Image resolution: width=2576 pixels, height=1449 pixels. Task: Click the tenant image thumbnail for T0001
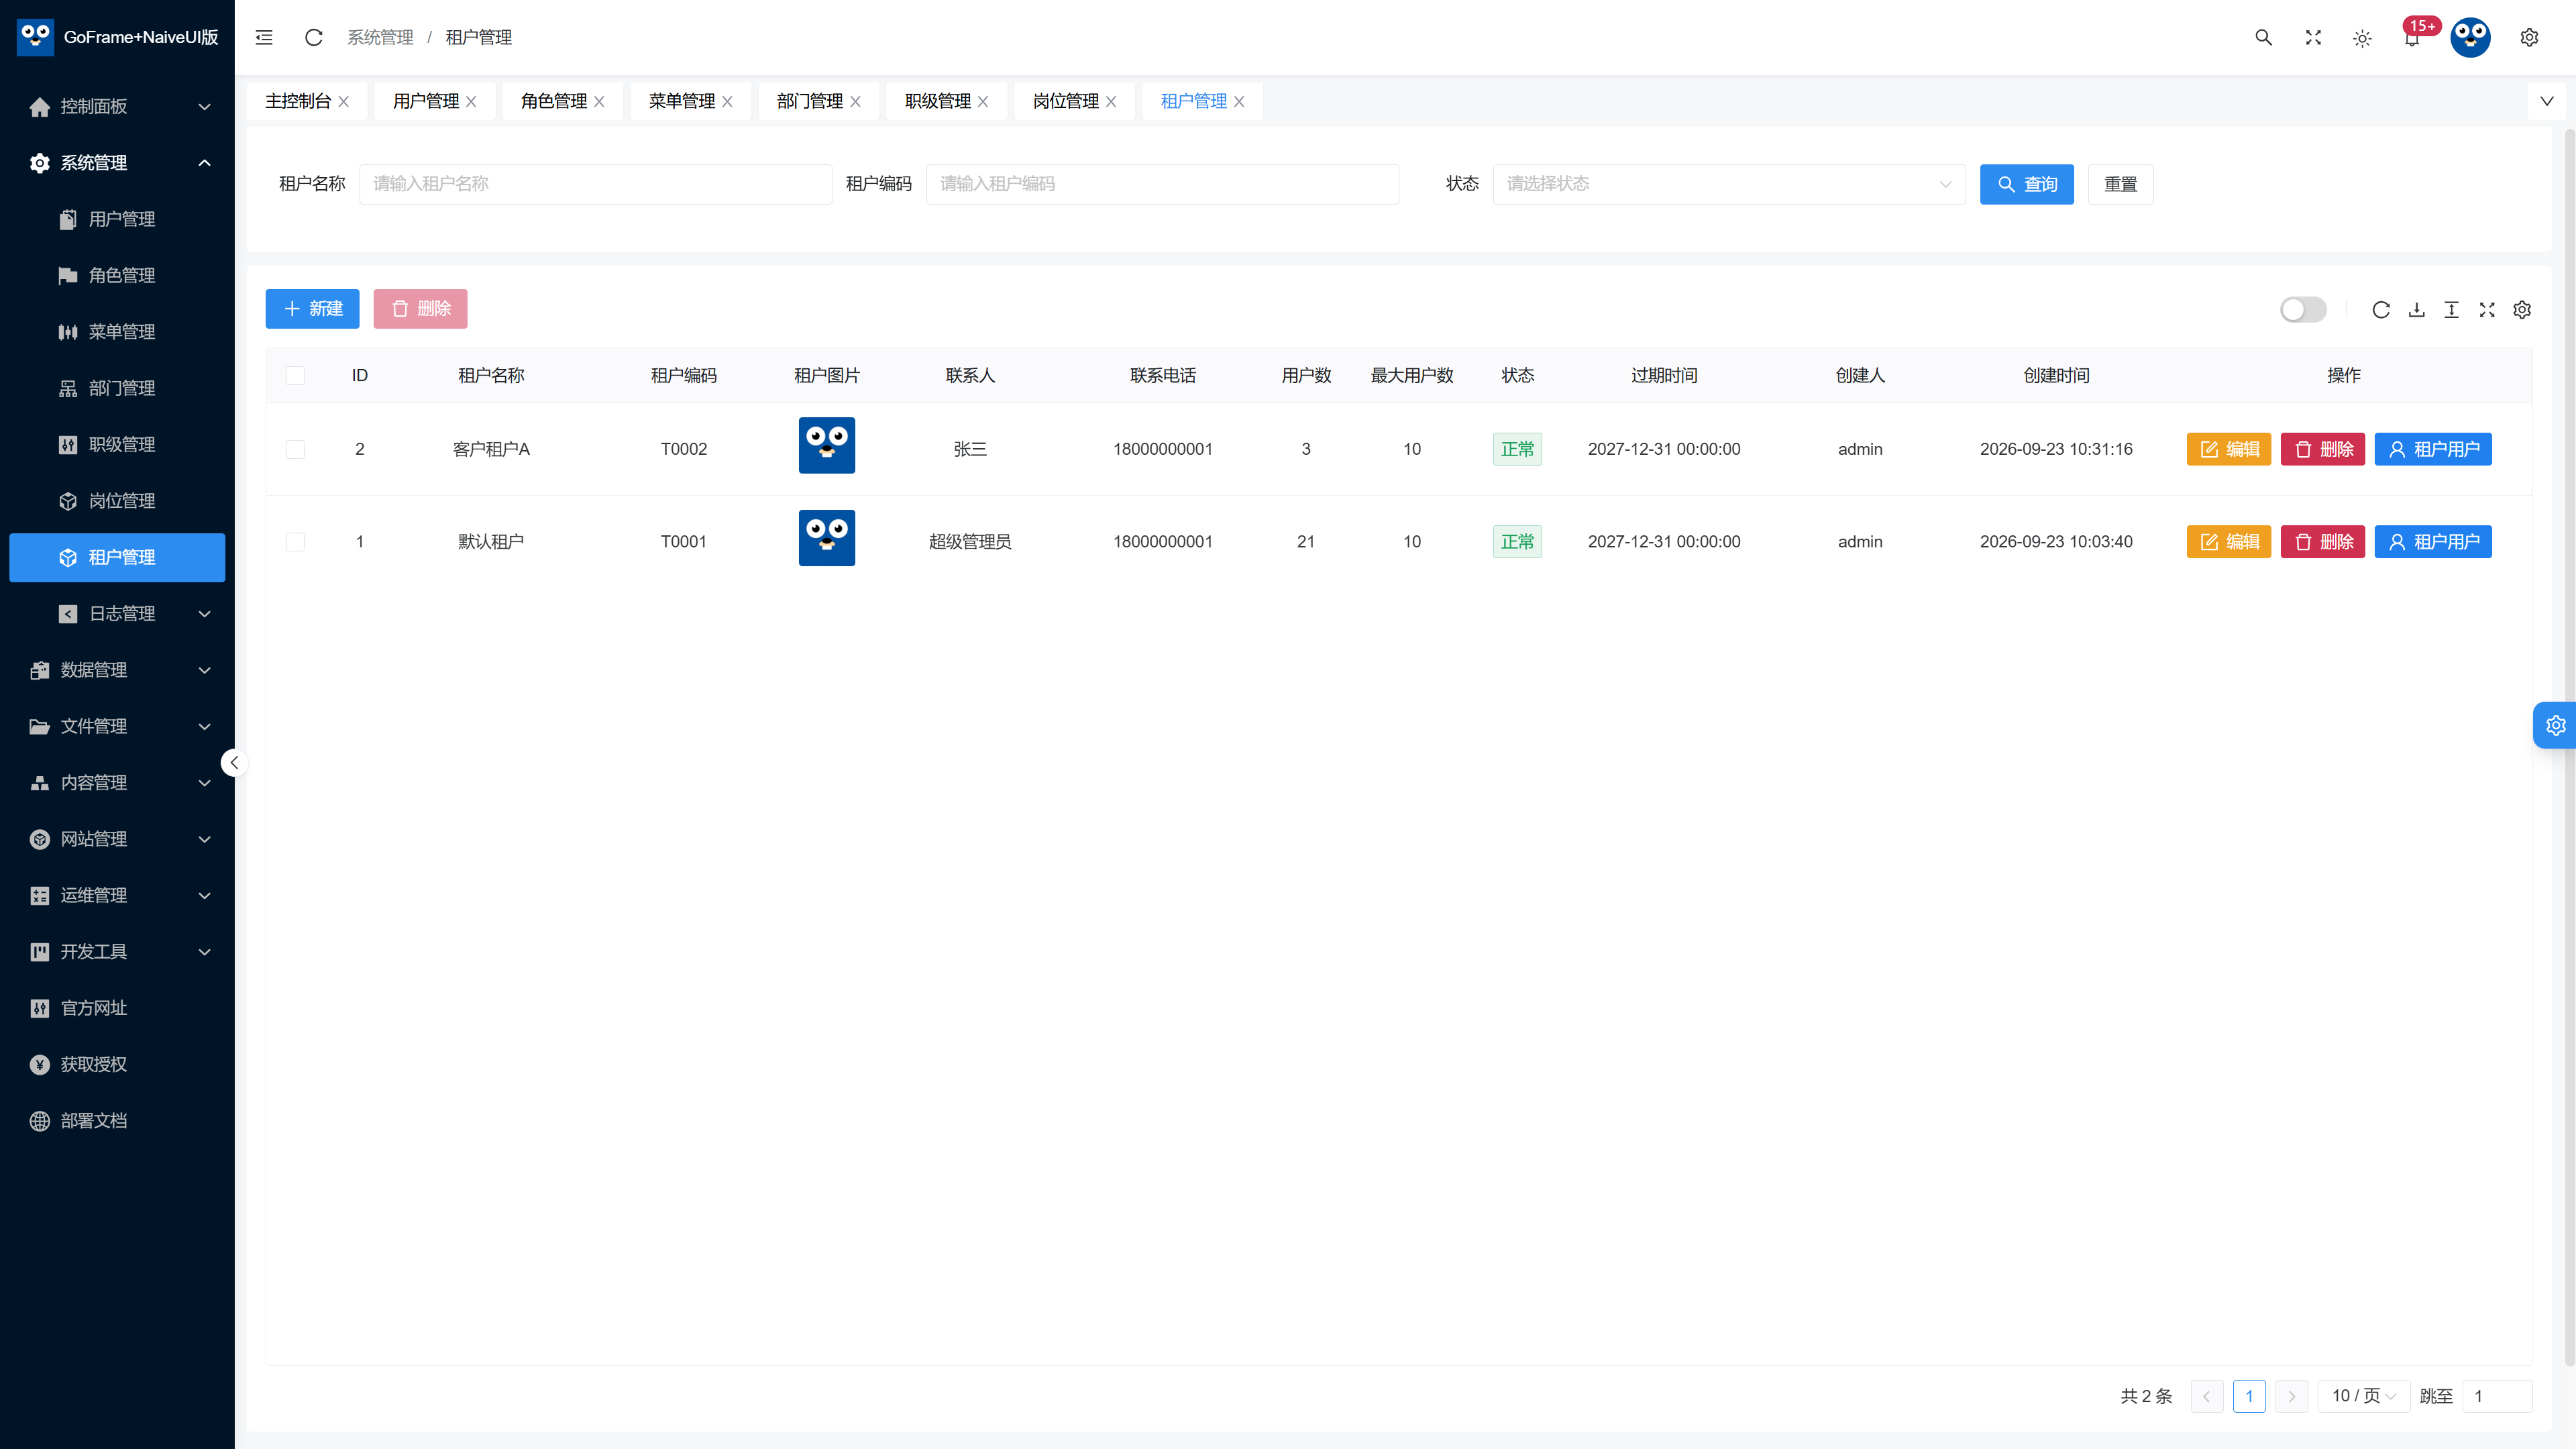[x=827, y=538]
